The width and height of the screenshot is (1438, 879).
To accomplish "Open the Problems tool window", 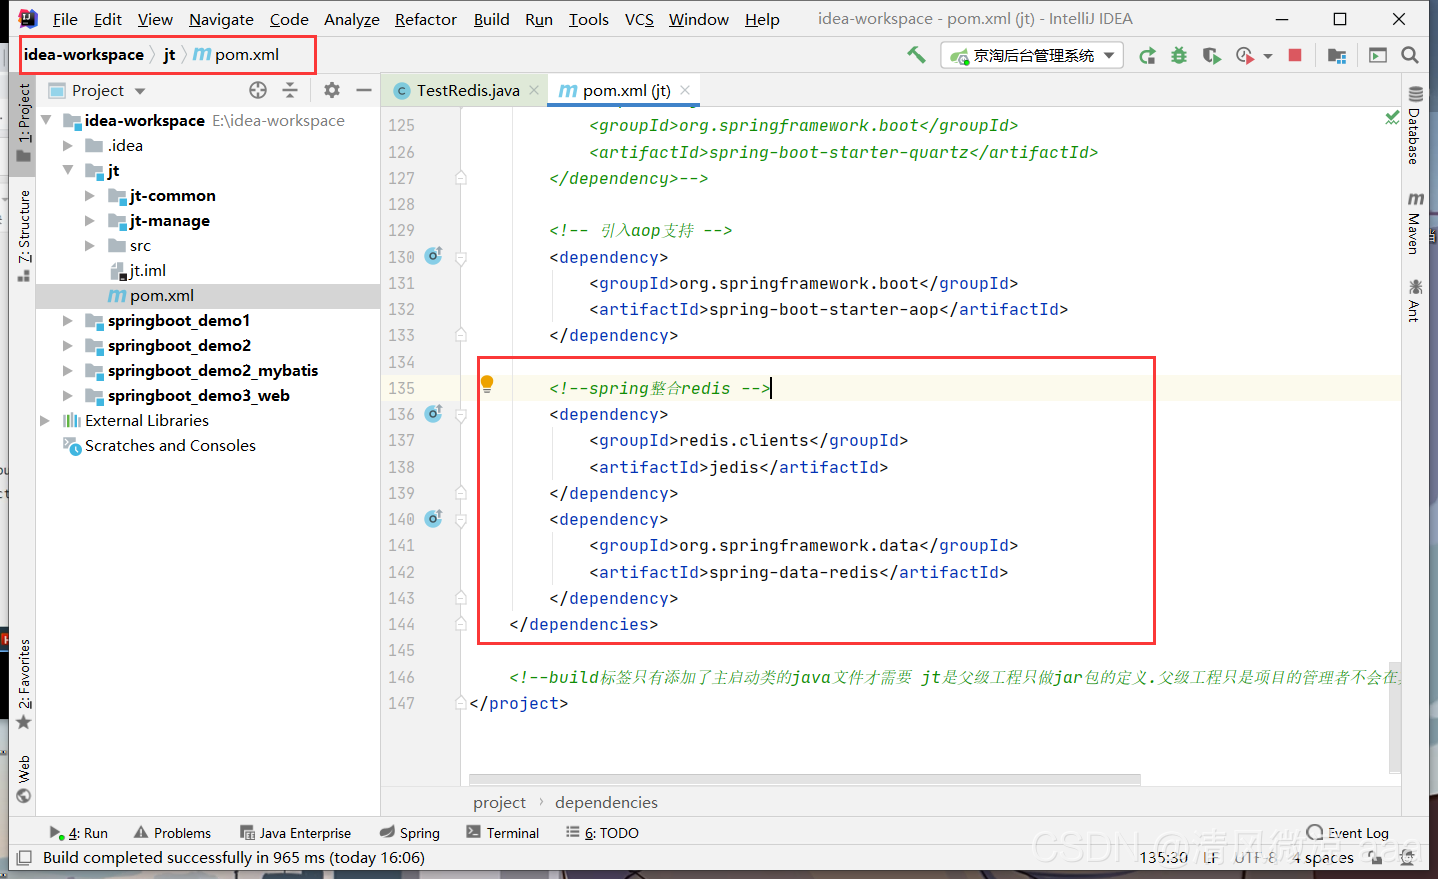I will (172, 832).
